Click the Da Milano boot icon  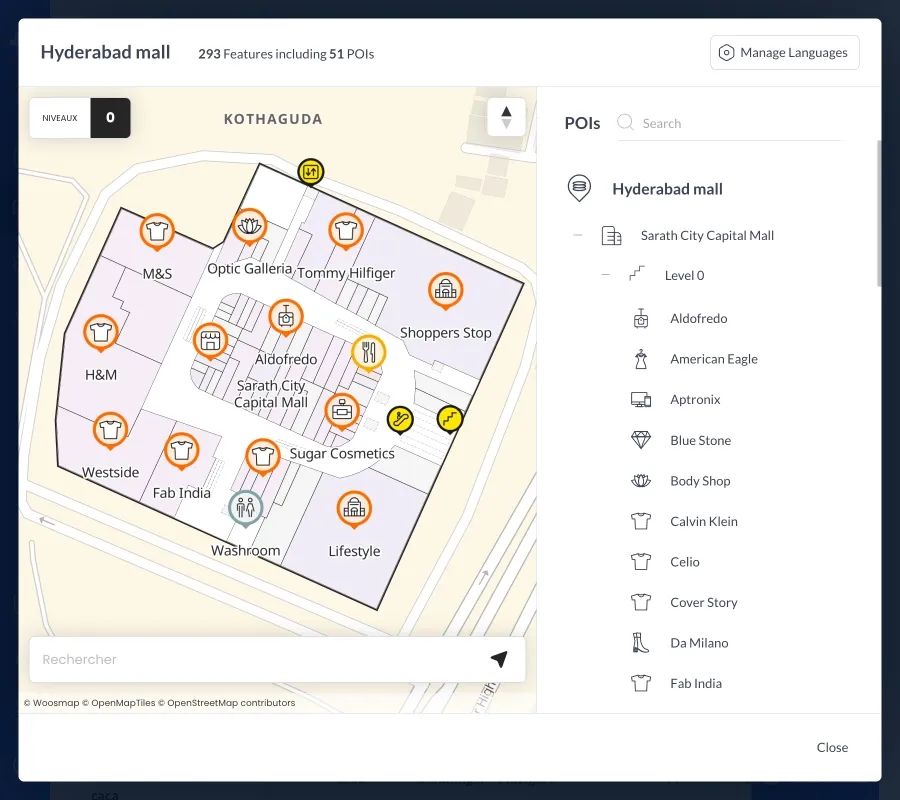[x=641, y=643]
